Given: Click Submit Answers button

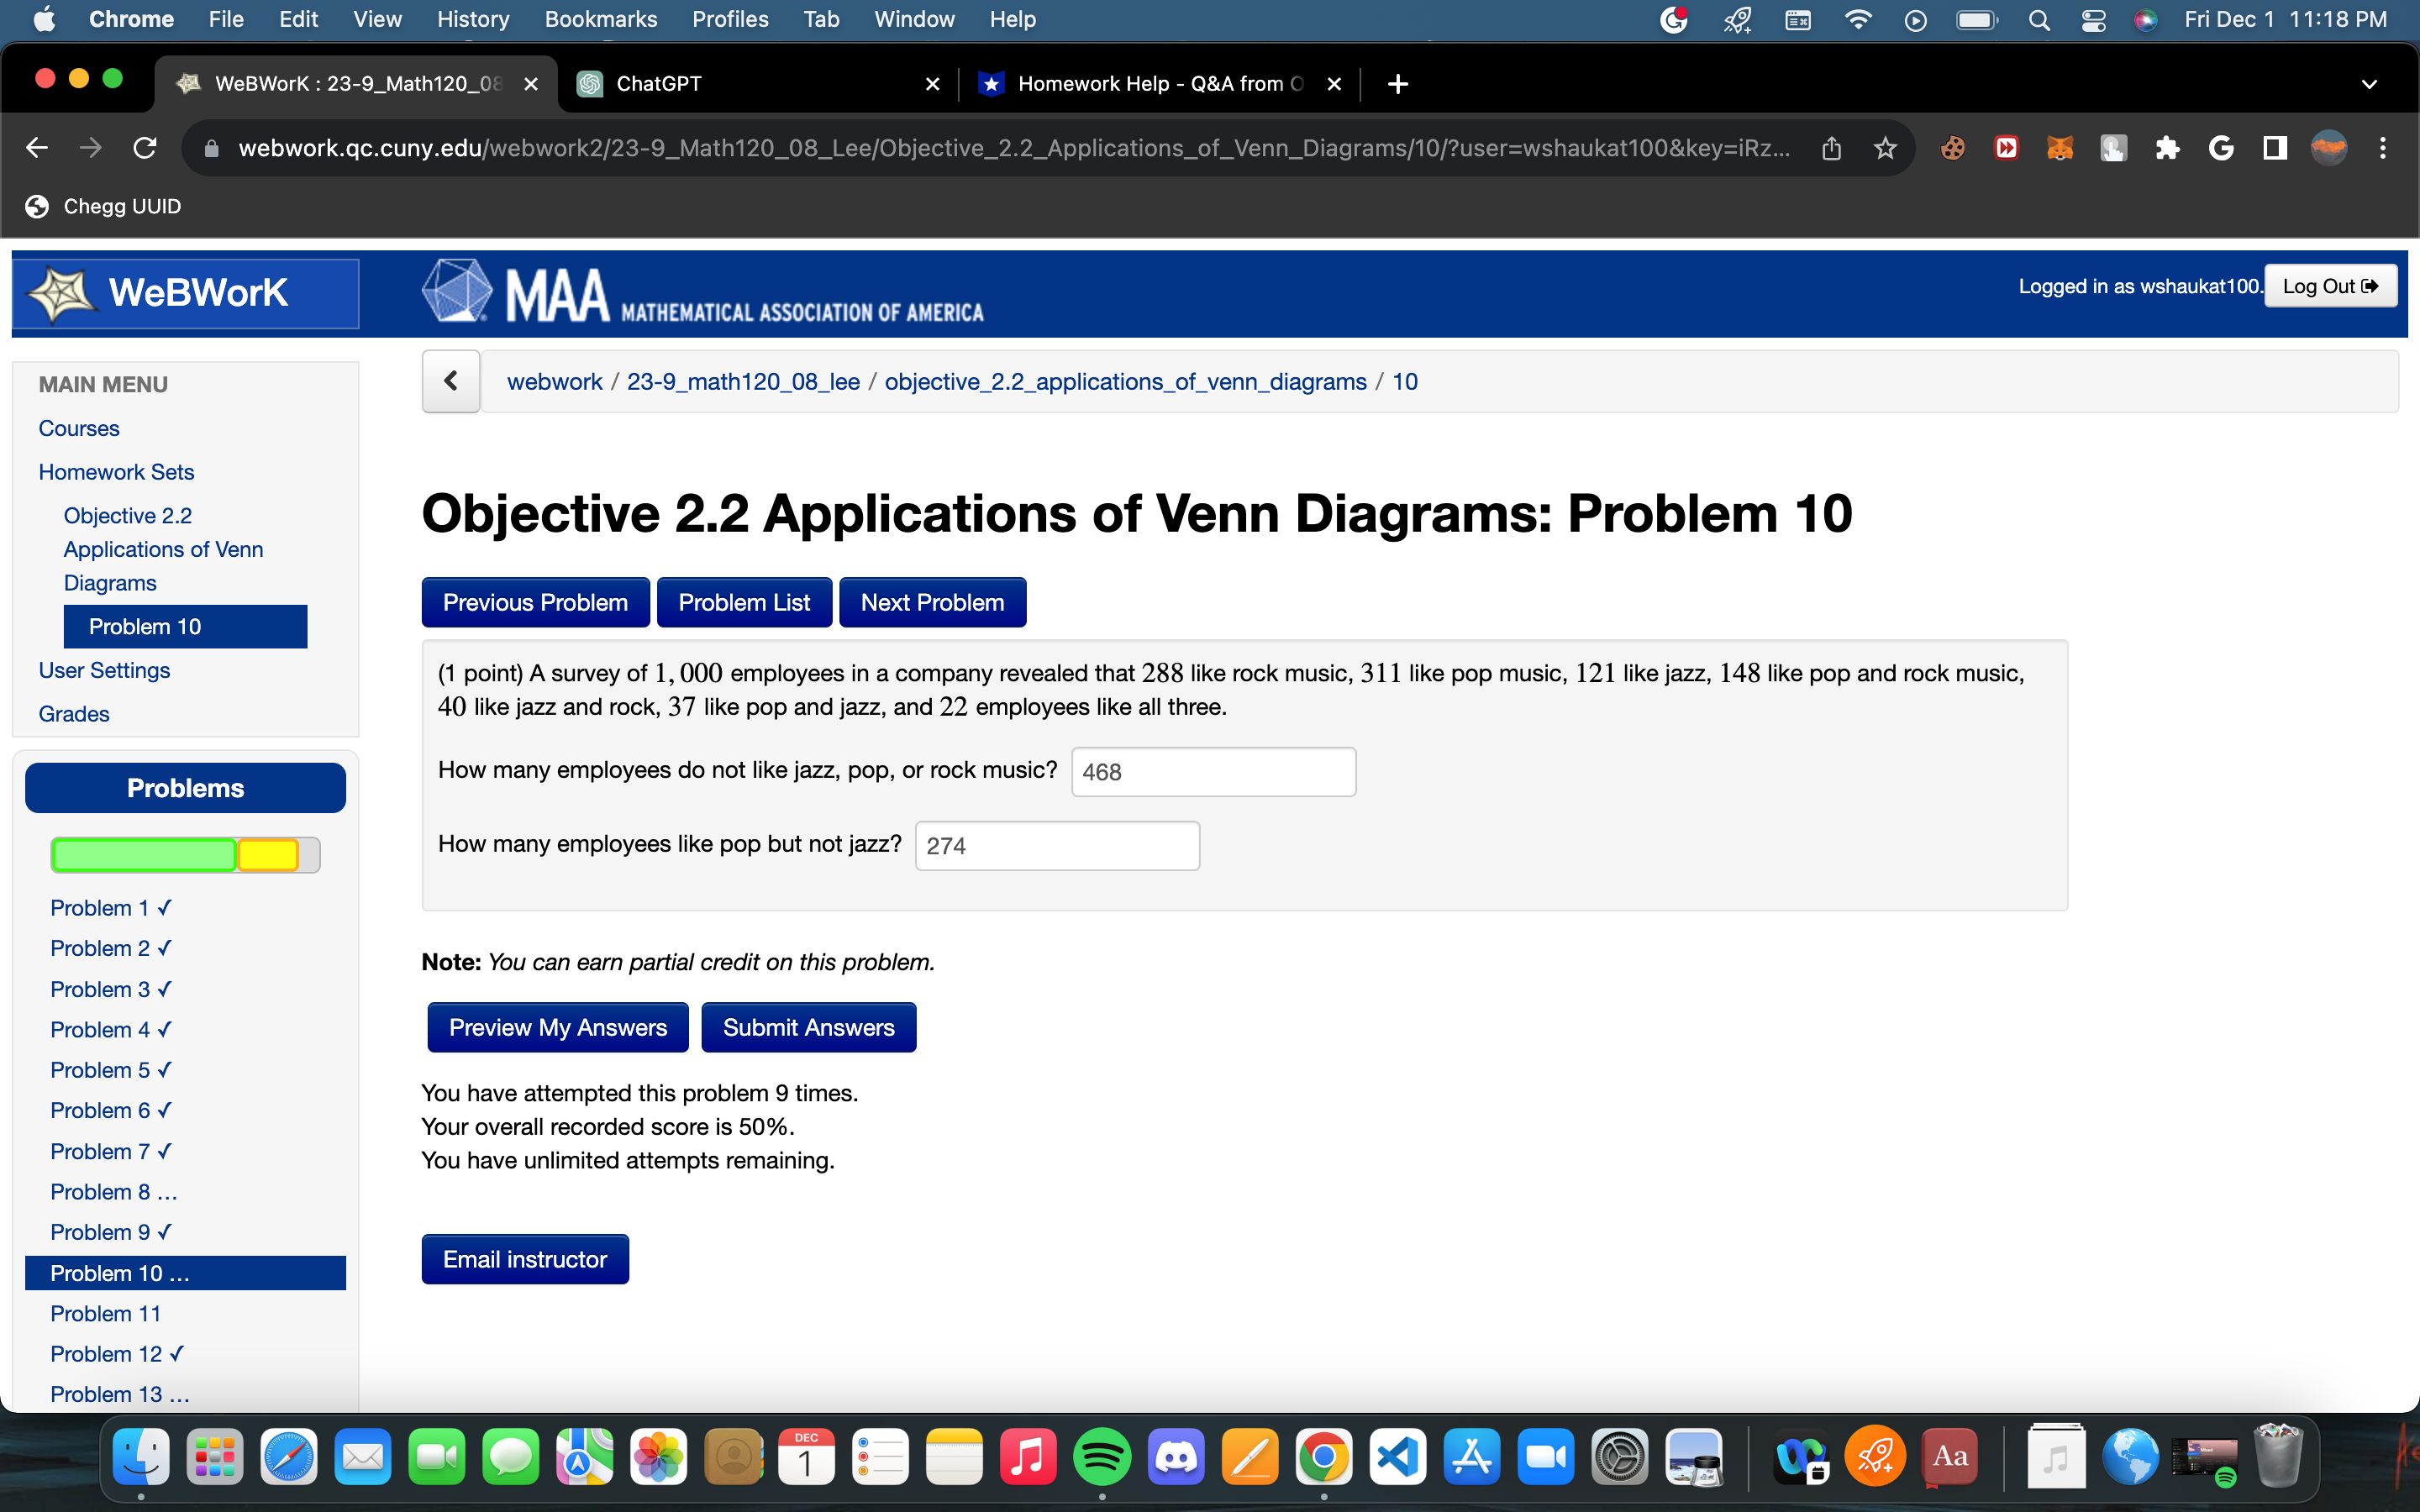Looking at the screenshot, I should [x=808, y=1027].
